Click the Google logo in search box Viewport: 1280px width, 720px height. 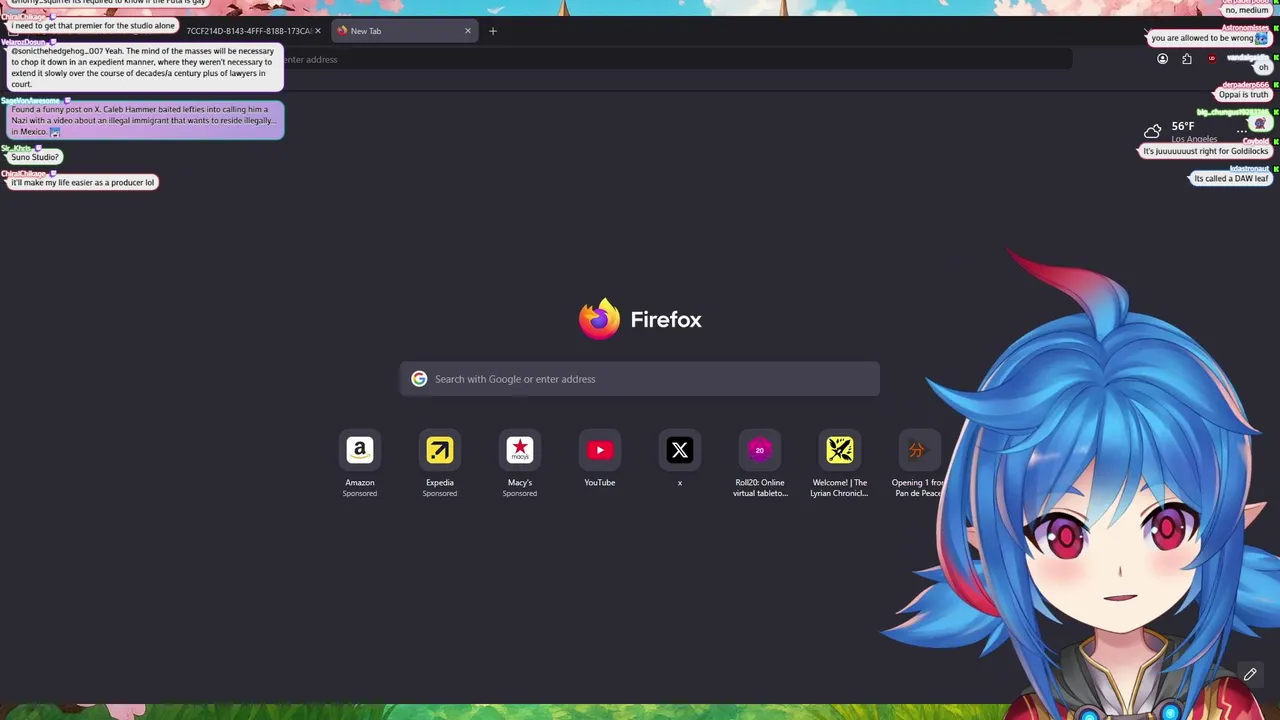pyautogui.click(x=419, y=379)
